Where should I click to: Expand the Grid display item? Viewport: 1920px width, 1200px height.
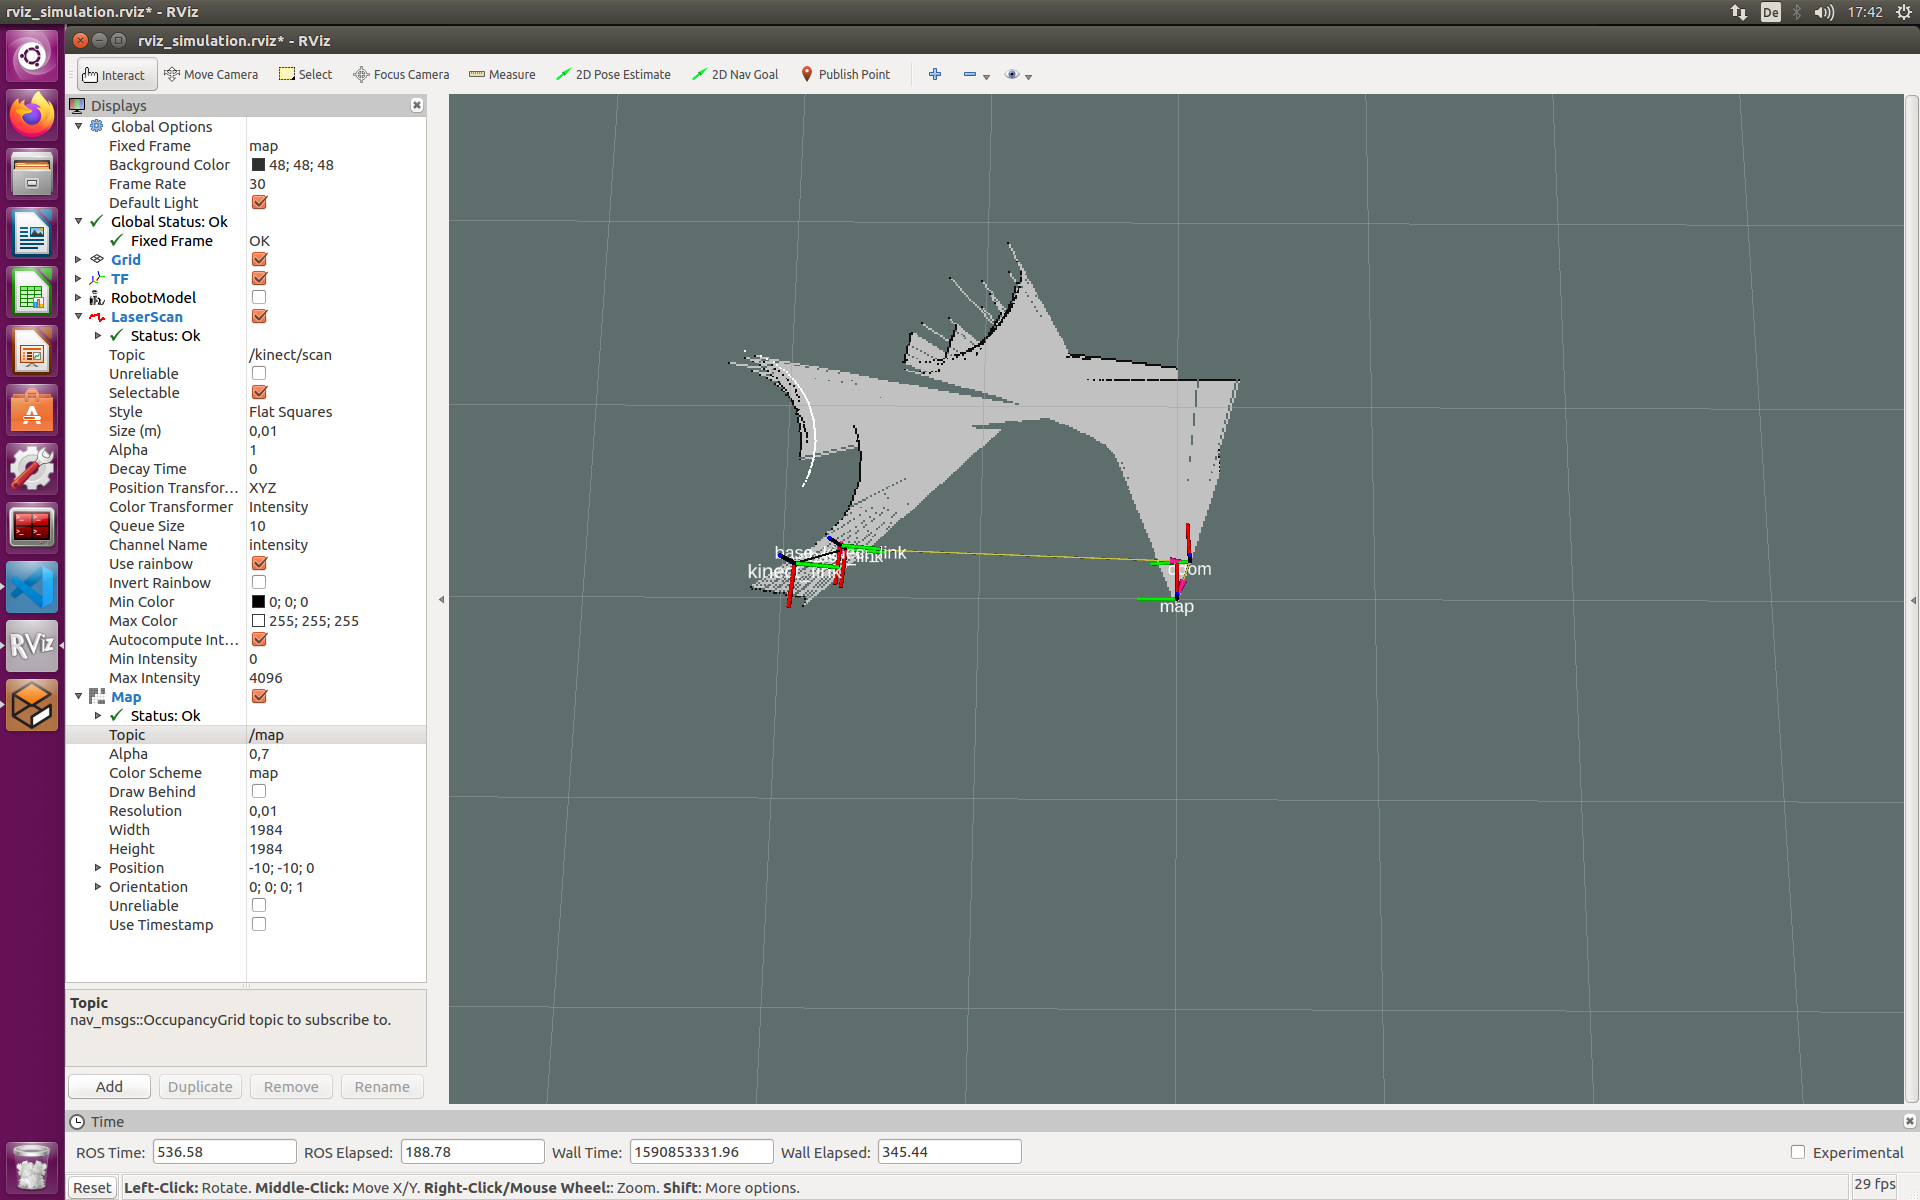click(x=79, y=259)
